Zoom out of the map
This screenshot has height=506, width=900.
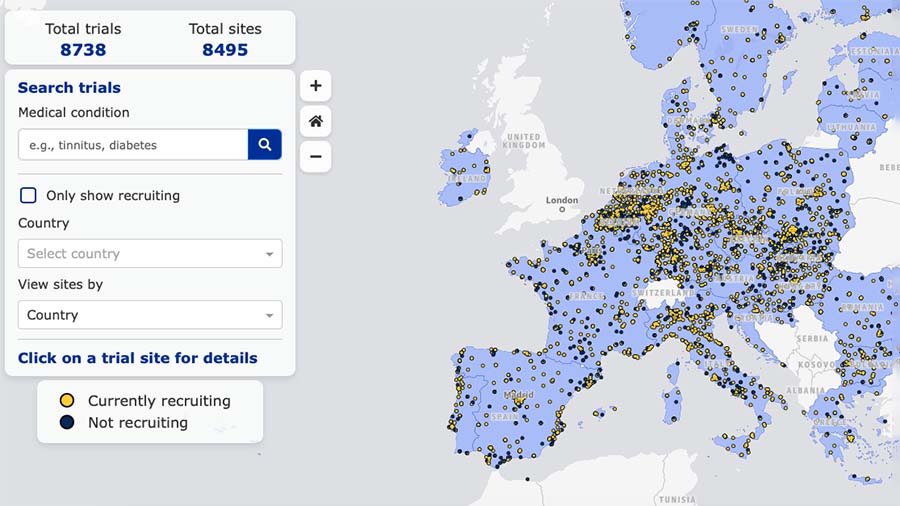(315, 156)
